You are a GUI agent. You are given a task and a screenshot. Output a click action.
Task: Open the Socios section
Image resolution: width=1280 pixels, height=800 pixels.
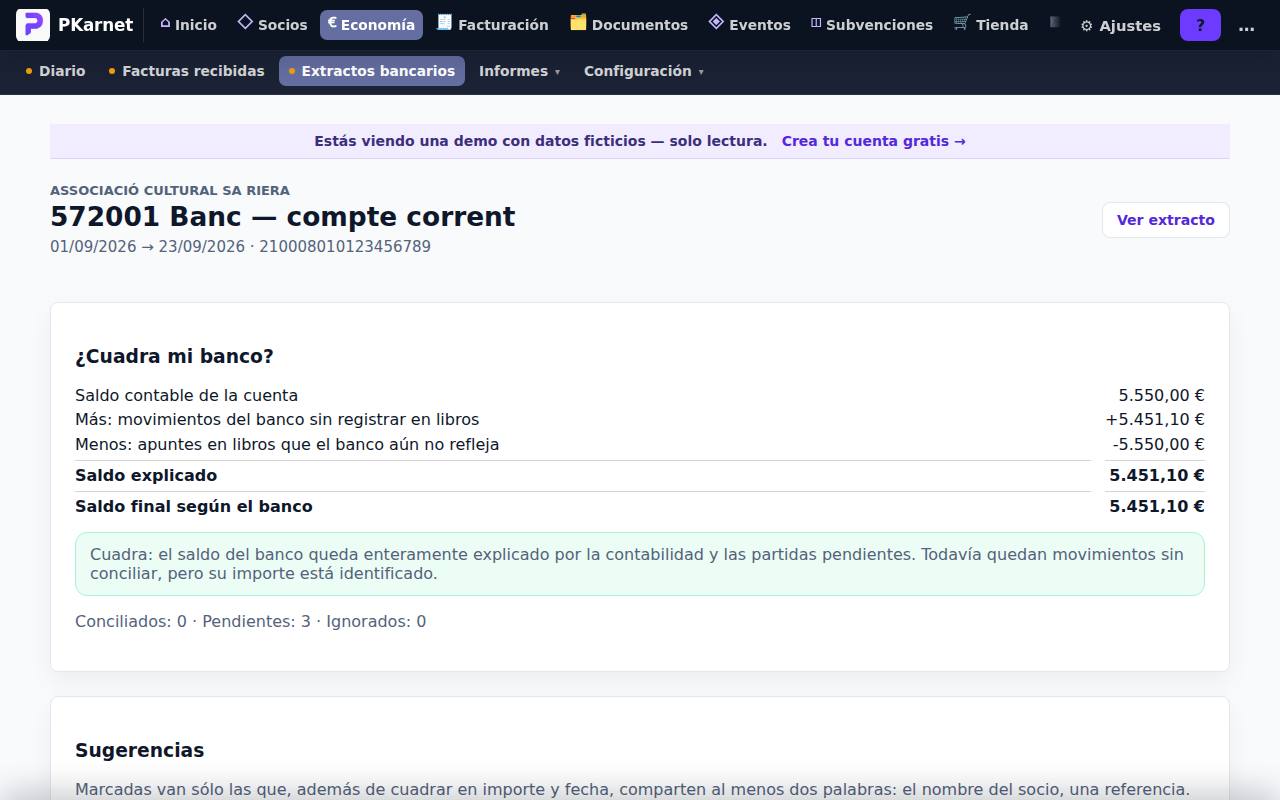[272, 25]
